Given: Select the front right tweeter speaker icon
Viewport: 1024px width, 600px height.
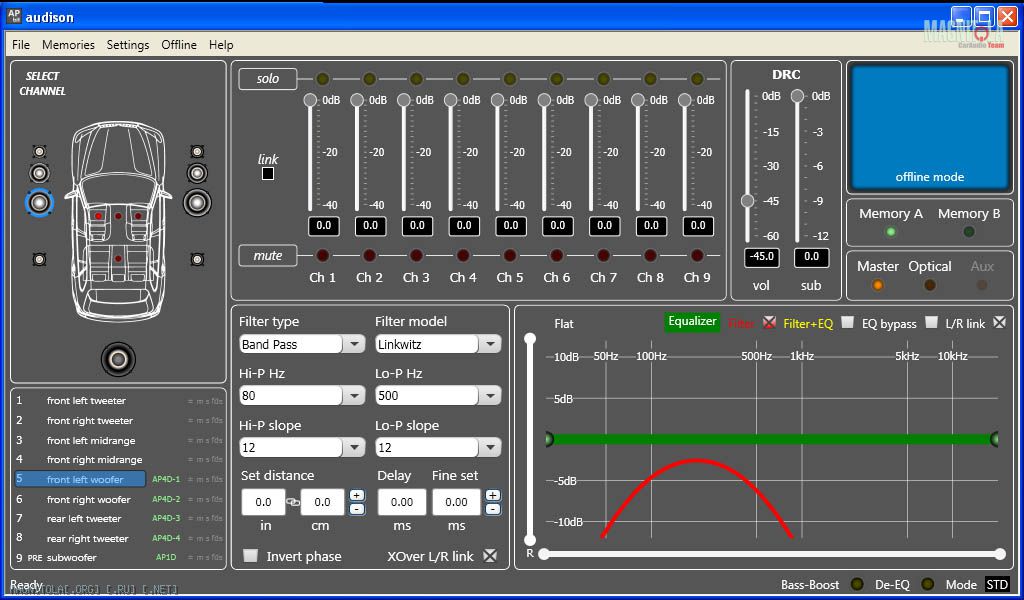Looking at the screenshot, I should pyautogui.click(x=197, y=151).
